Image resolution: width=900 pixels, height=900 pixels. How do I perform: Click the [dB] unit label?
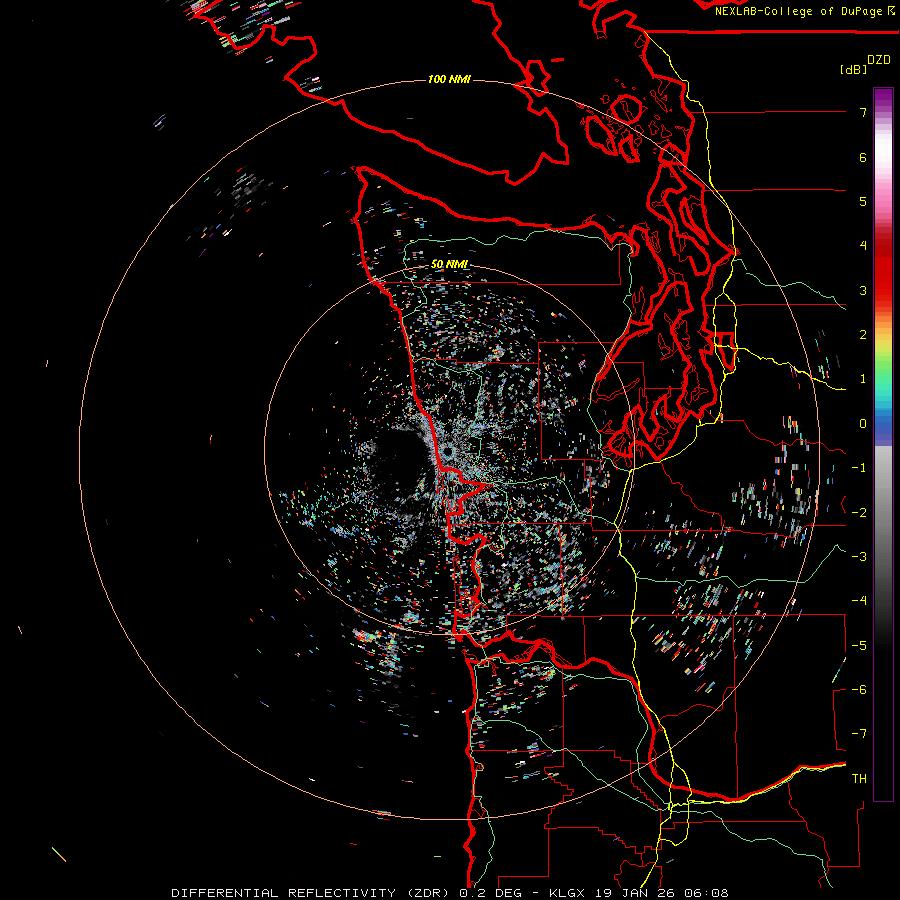click(x=854, y=69)
